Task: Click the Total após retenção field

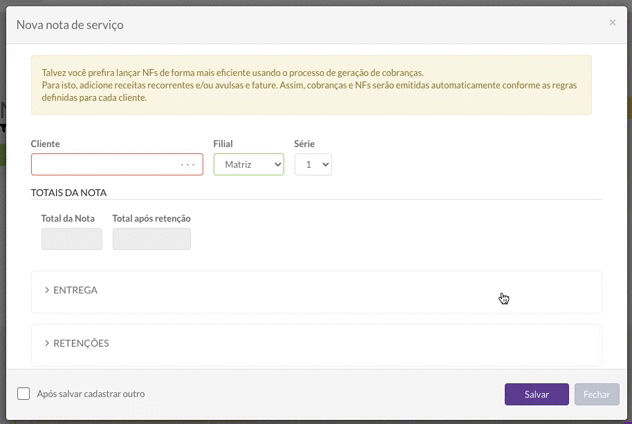Action: (x=152, y=239)
